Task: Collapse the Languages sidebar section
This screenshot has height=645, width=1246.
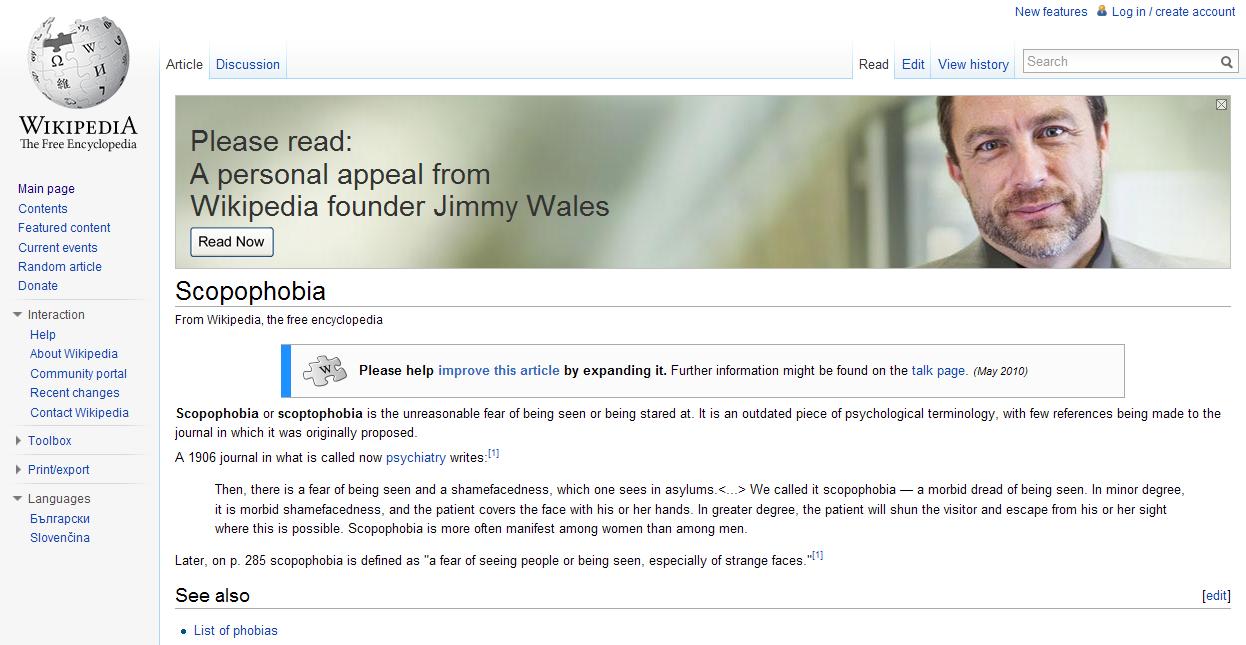Action: [18, 499]
